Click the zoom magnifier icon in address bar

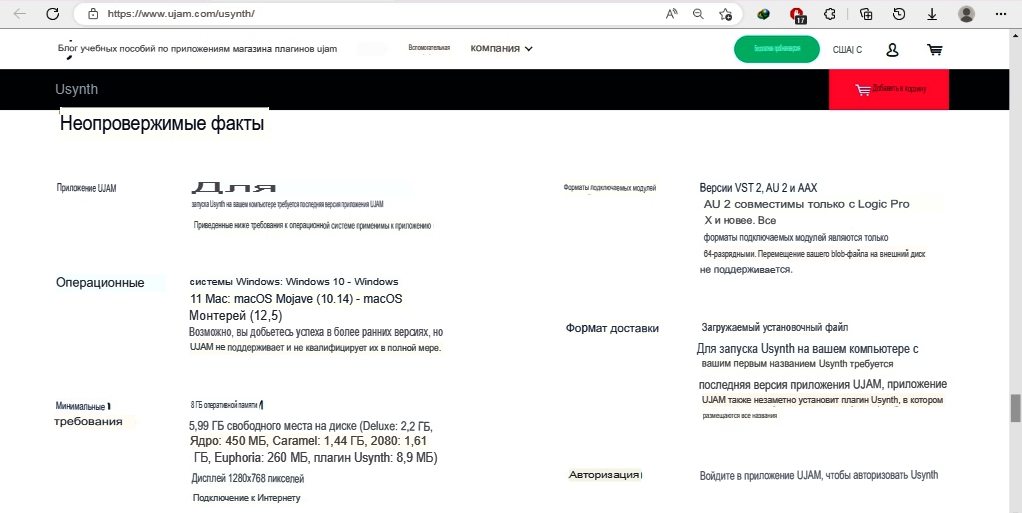698,14
